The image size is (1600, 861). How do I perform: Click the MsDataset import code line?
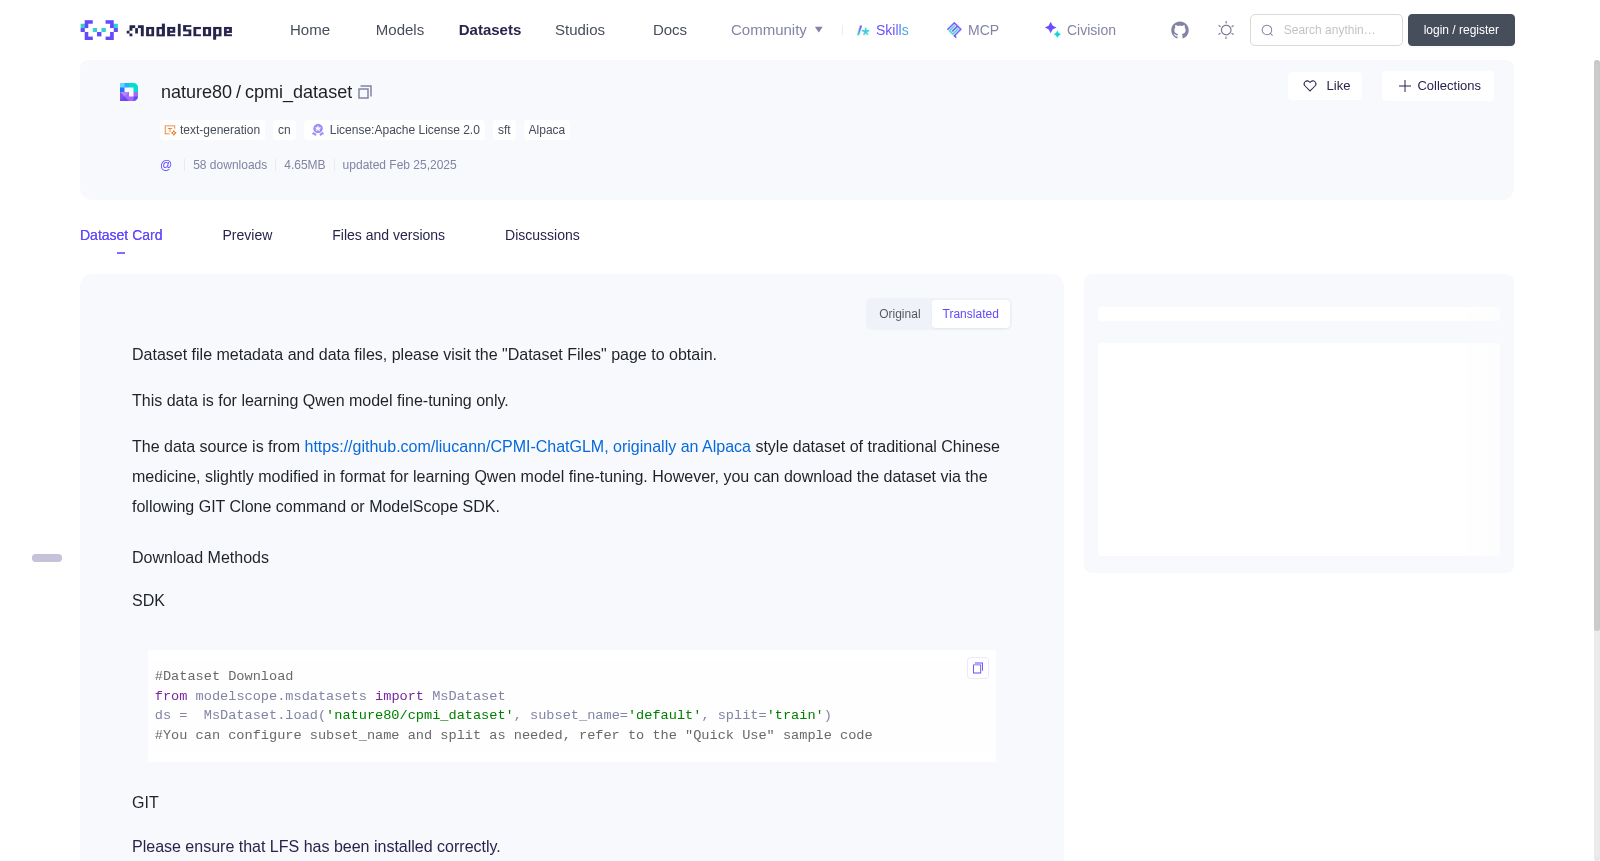click(x=330, y=696)
